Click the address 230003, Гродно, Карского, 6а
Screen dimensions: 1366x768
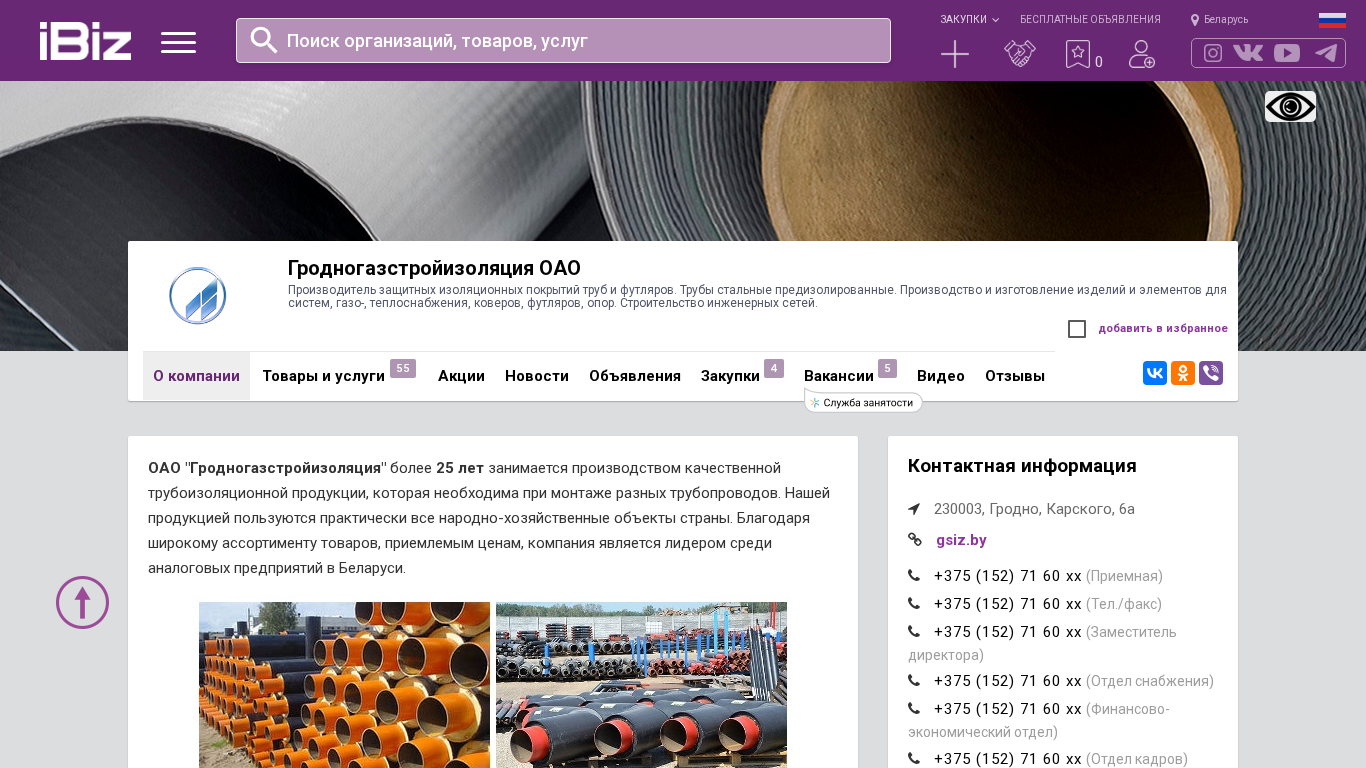click(1034, 509)
